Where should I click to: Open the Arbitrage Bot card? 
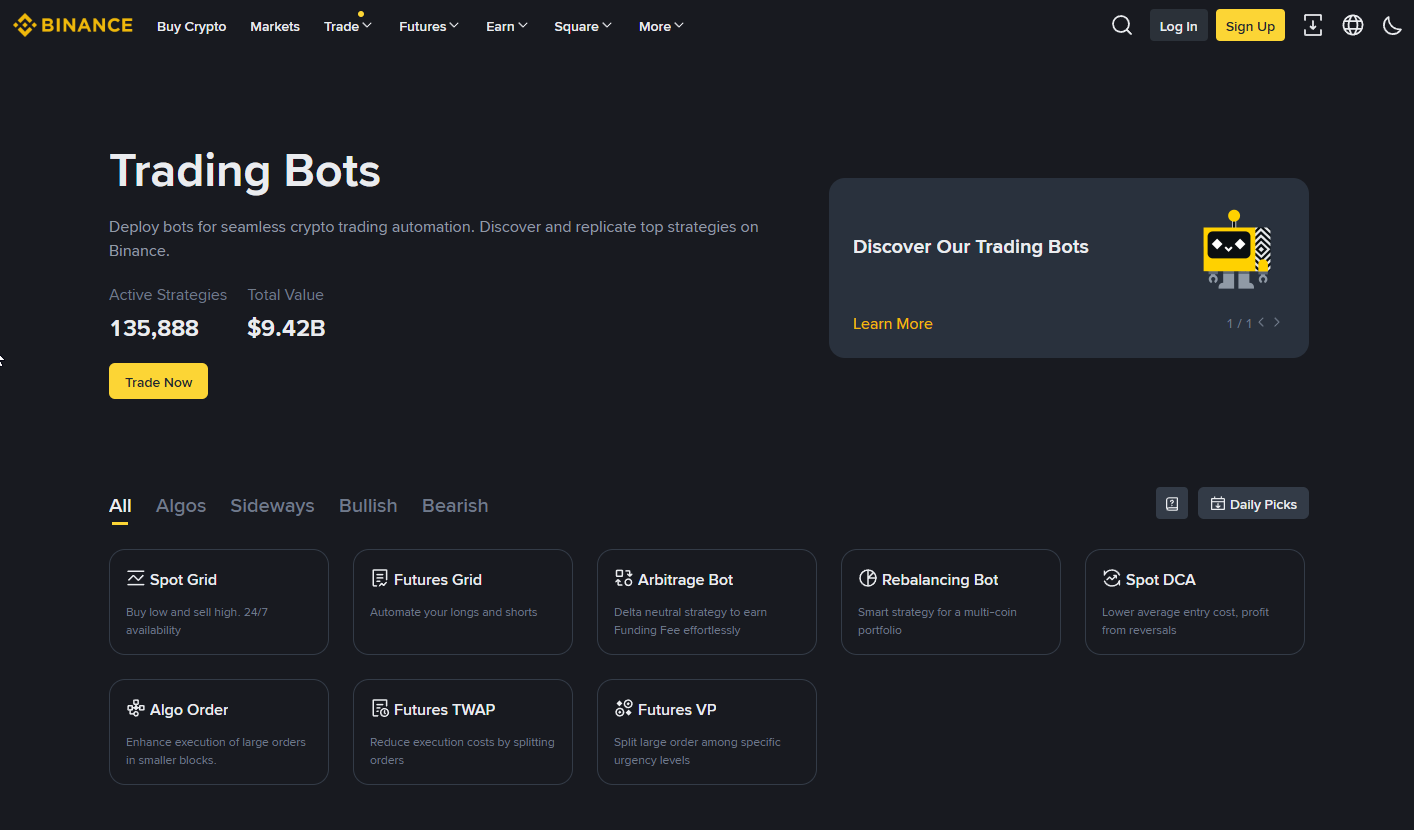(707, 602)
